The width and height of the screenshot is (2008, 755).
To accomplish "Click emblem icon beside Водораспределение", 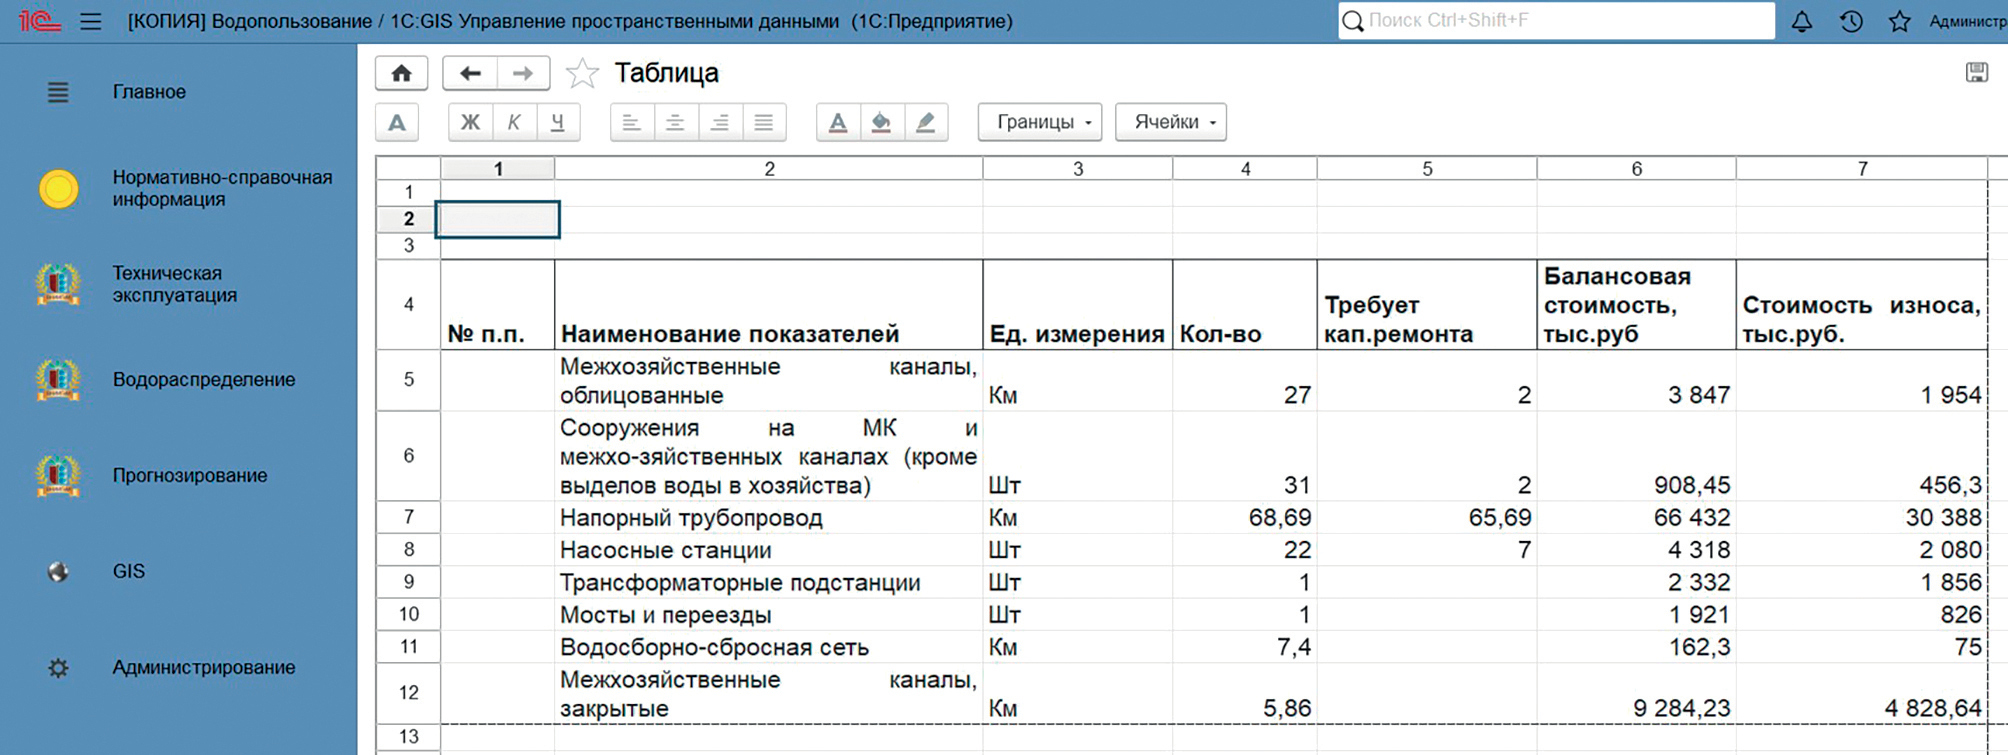I will tap(58, 380).
